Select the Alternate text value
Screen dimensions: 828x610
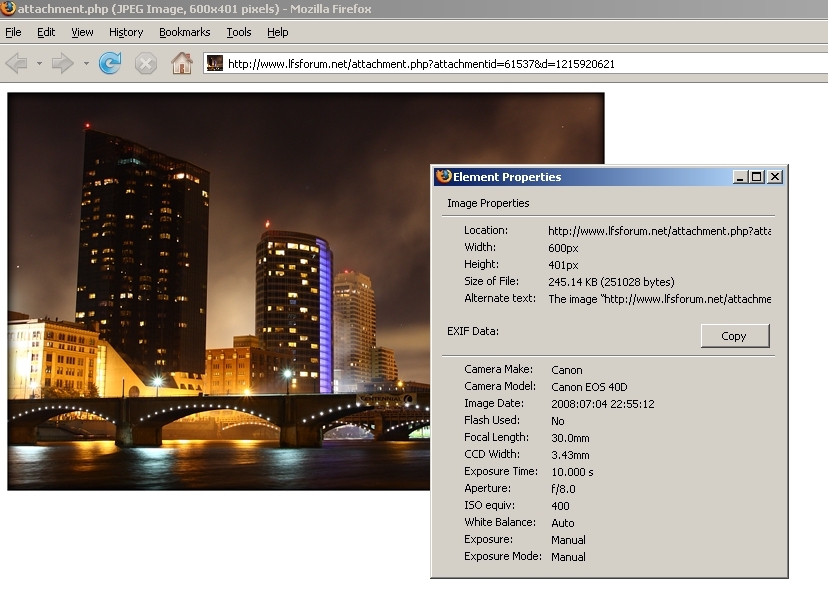click(x=659, y=299)
